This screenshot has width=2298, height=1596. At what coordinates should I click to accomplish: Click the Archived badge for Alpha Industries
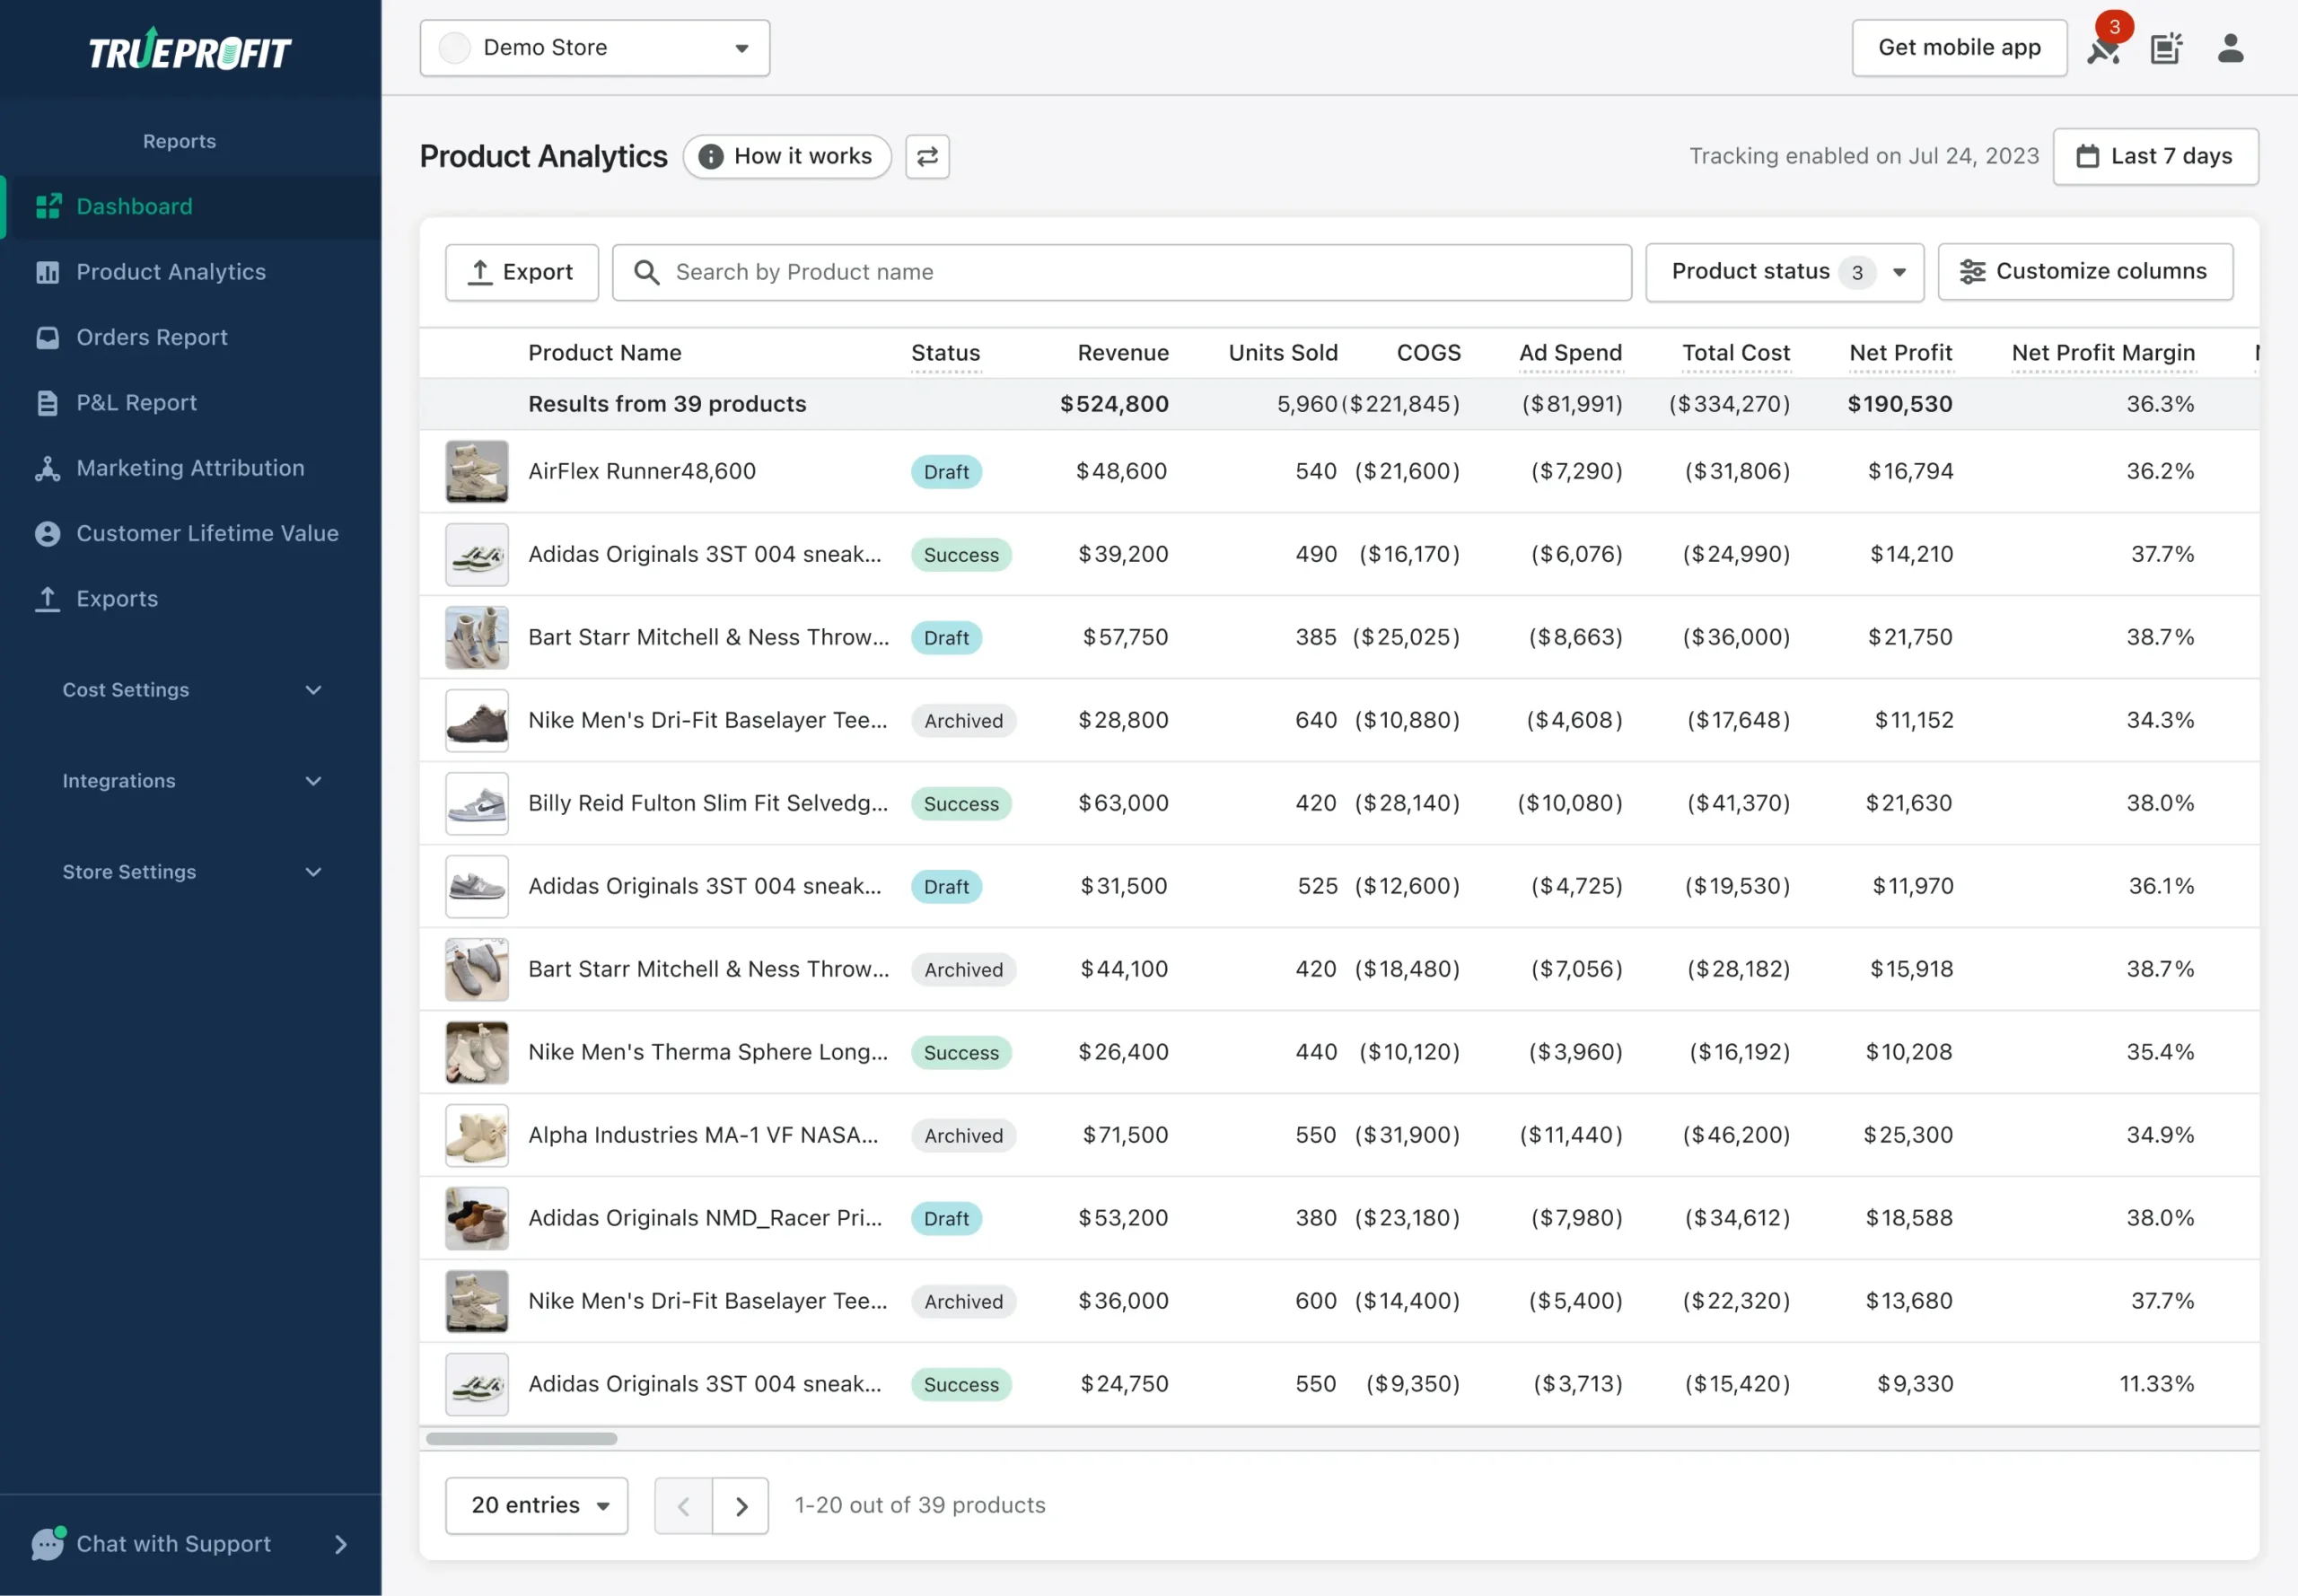(963, 1136)
